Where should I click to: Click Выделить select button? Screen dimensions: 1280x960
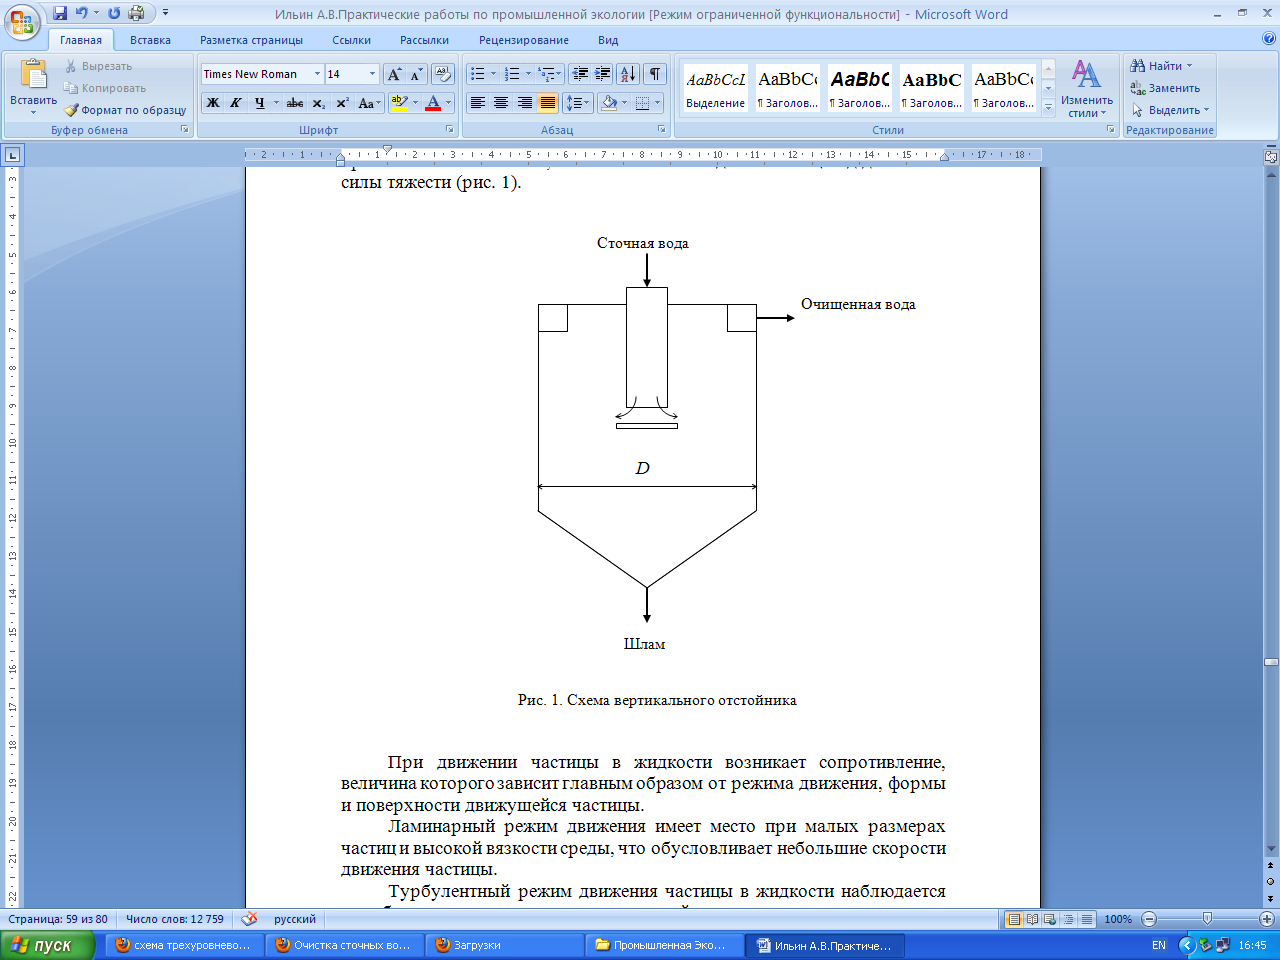click(1170, 110)
